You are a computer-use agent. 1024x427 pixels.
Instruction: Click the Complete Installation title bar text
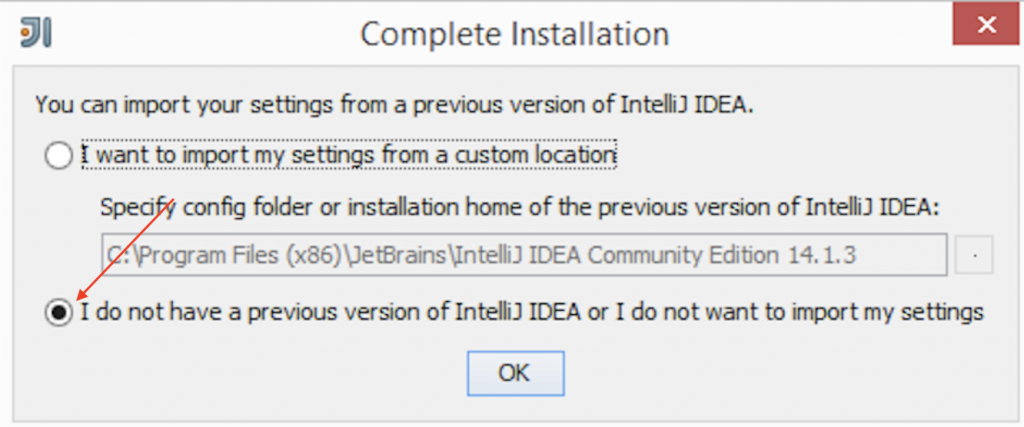[515, 33]
